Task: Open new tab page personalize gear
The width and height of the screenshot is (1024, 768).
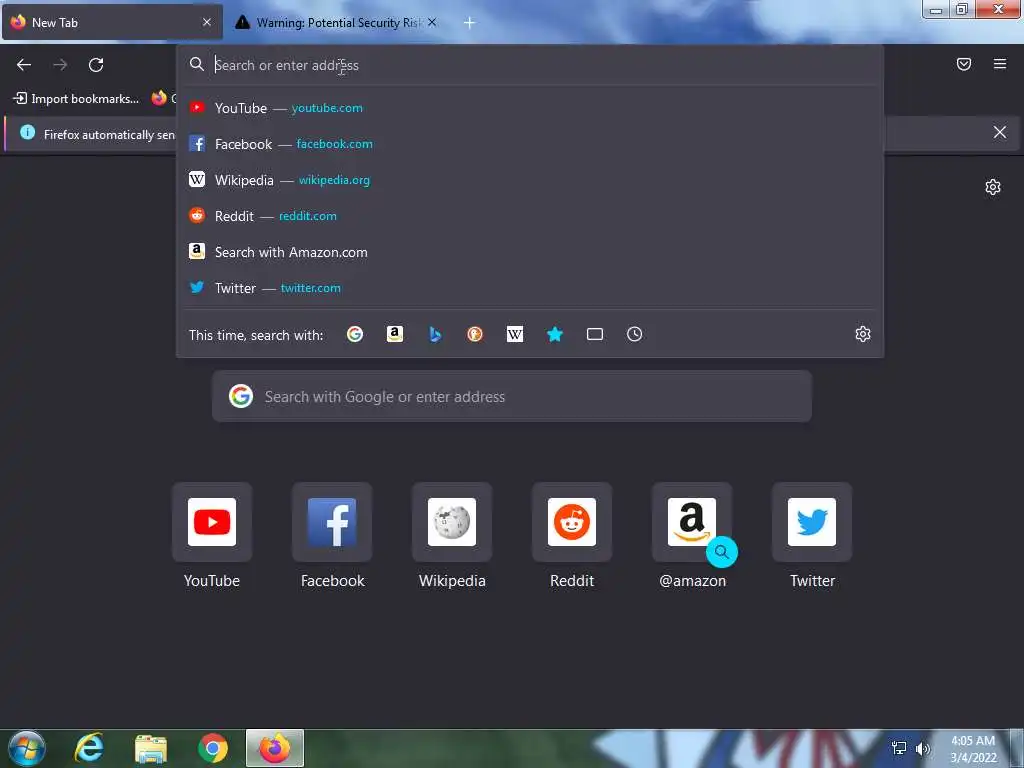Action: point(993,187)
